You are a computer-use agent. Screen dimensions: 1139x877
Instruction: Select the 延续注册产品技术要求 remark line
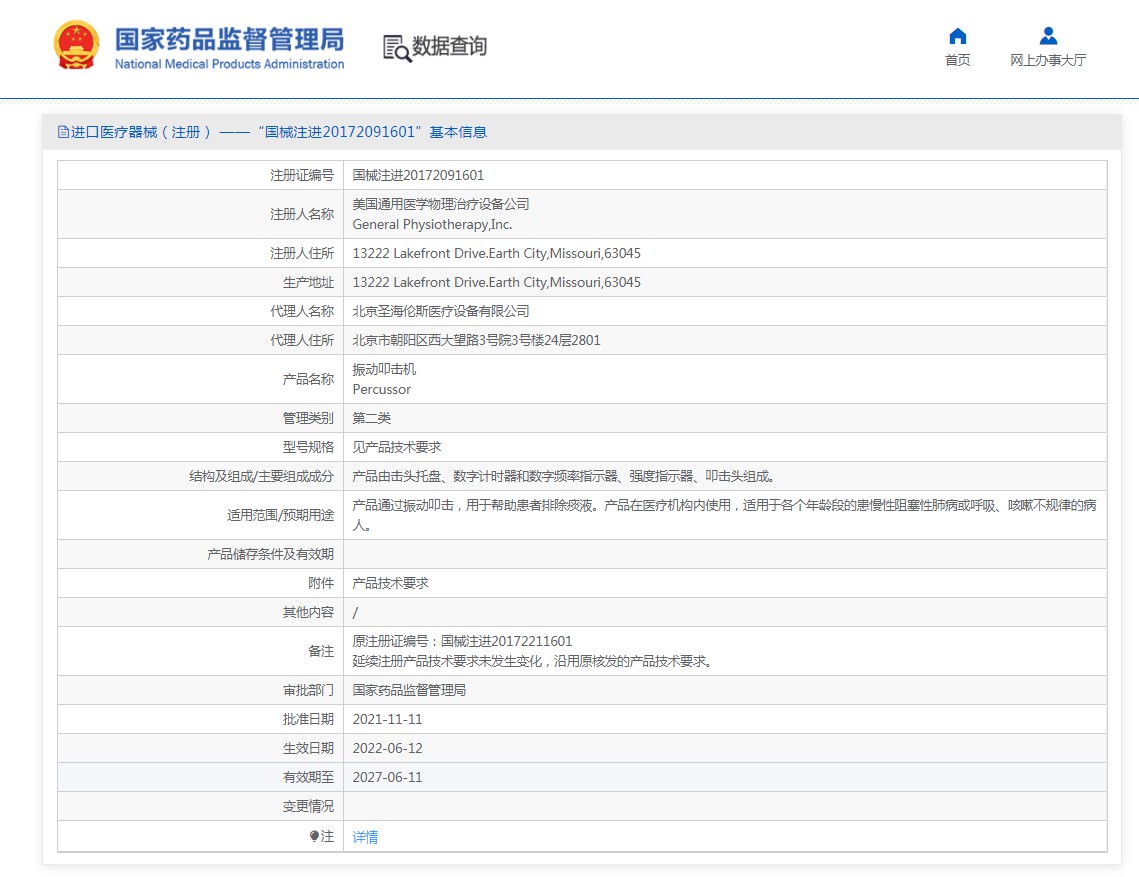(533, 662)
